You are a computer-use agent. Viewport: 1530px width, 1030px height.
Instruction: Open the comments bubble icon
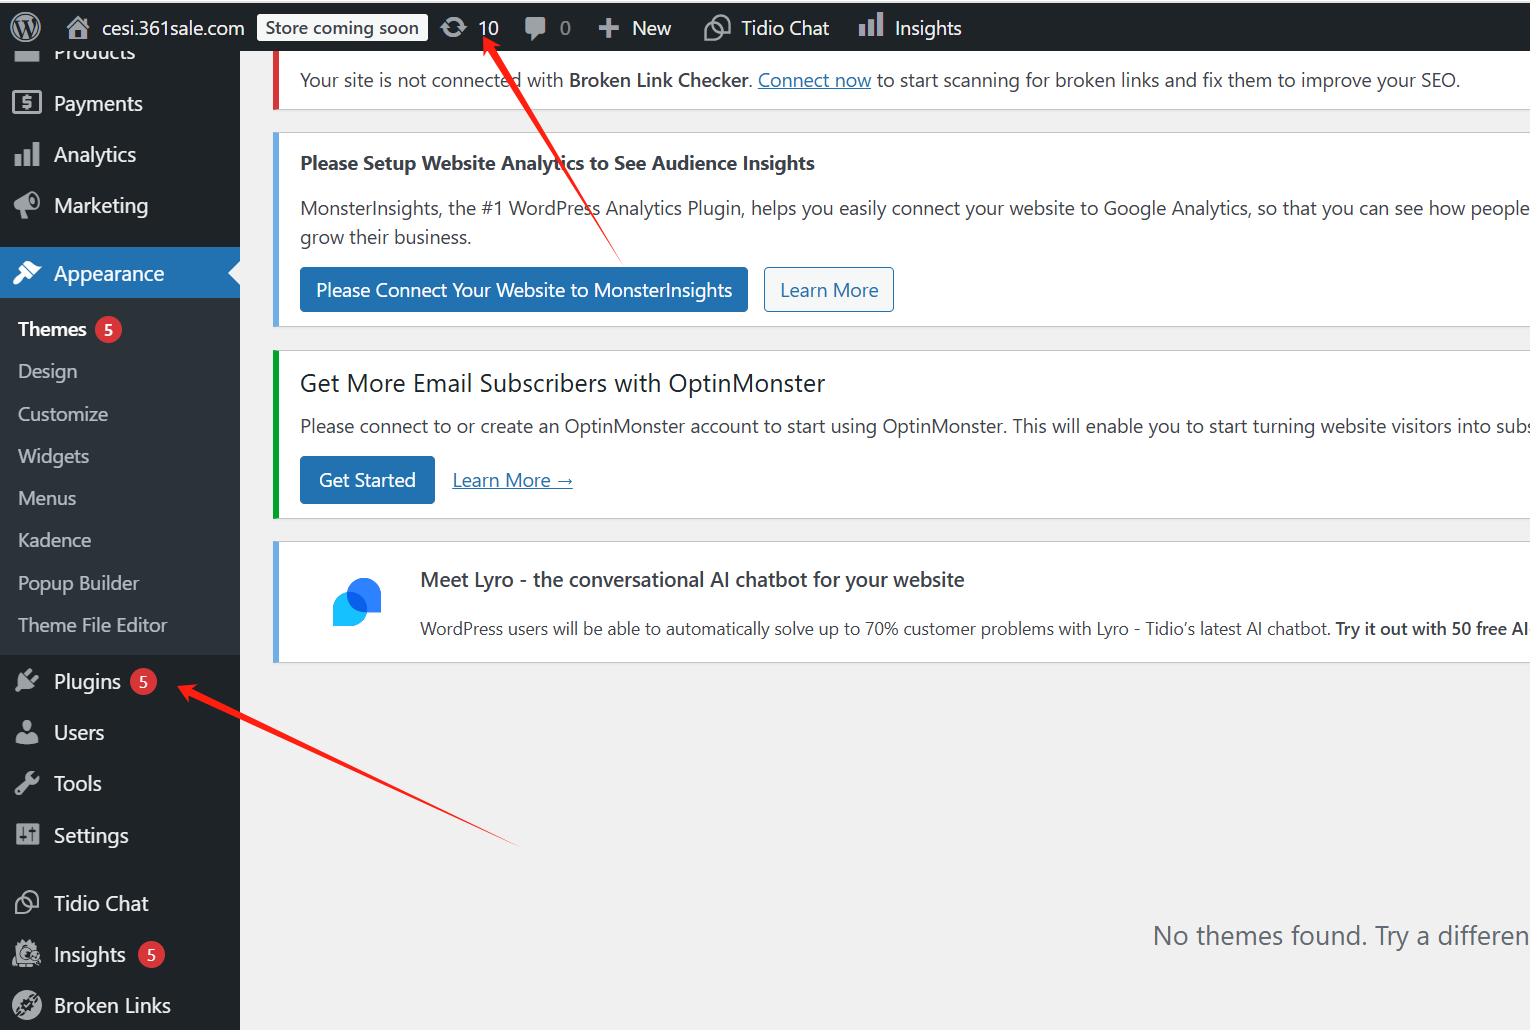pyautogui.click(x=535, y=28)
